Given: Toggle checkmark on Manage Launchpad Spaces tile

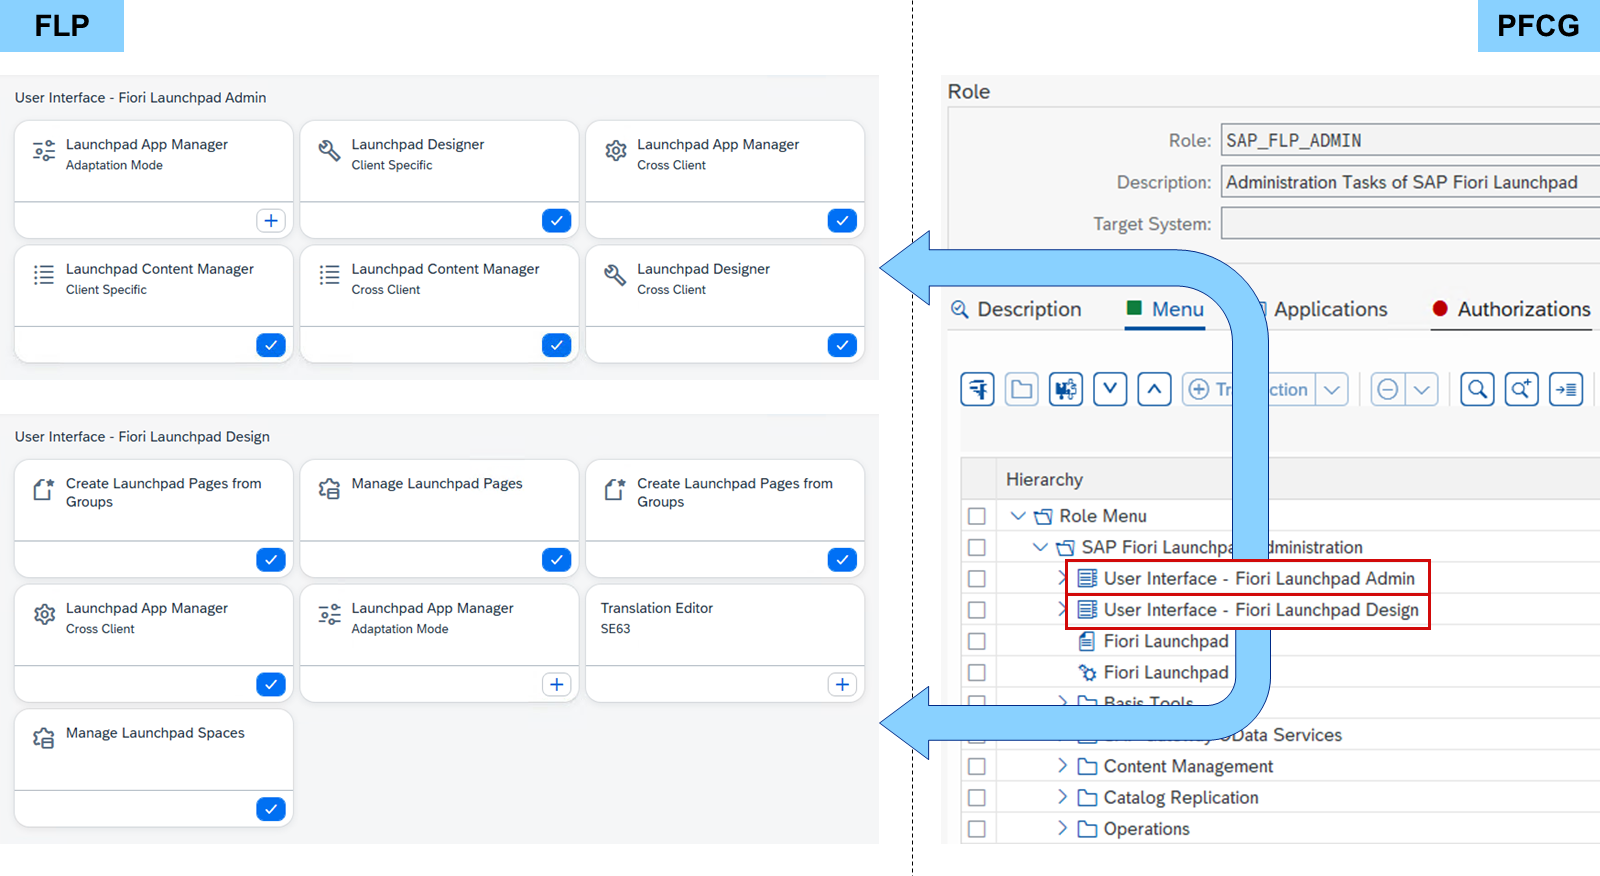Looking at the screenshot, I should (x=271, y=809).
